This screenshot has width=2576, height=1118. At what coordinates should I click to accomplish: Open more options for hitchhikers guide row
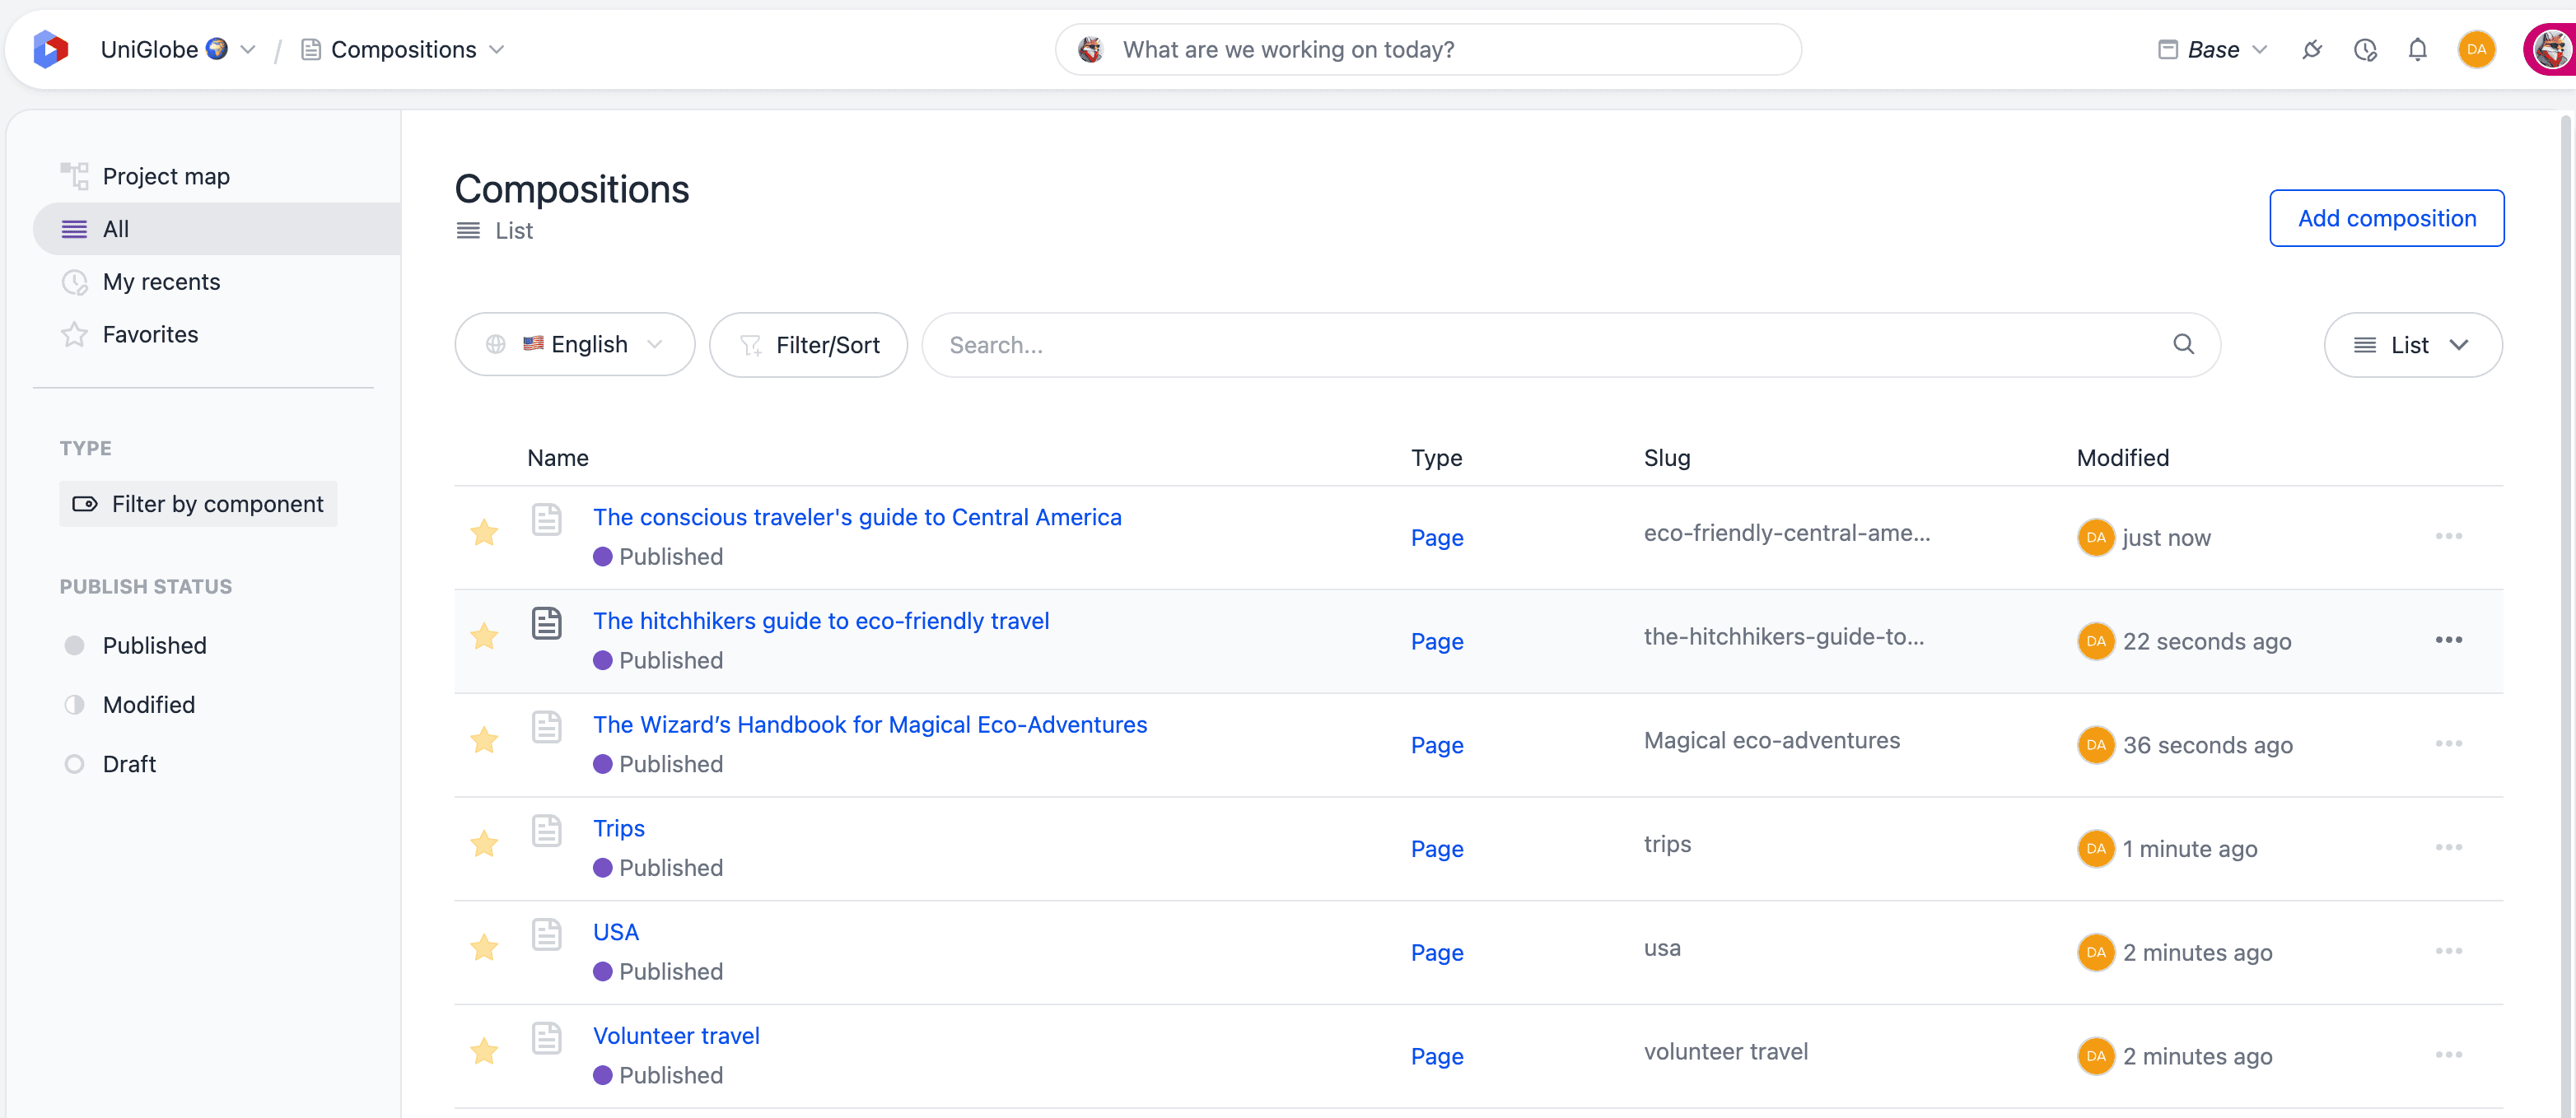pos(2449,640)
